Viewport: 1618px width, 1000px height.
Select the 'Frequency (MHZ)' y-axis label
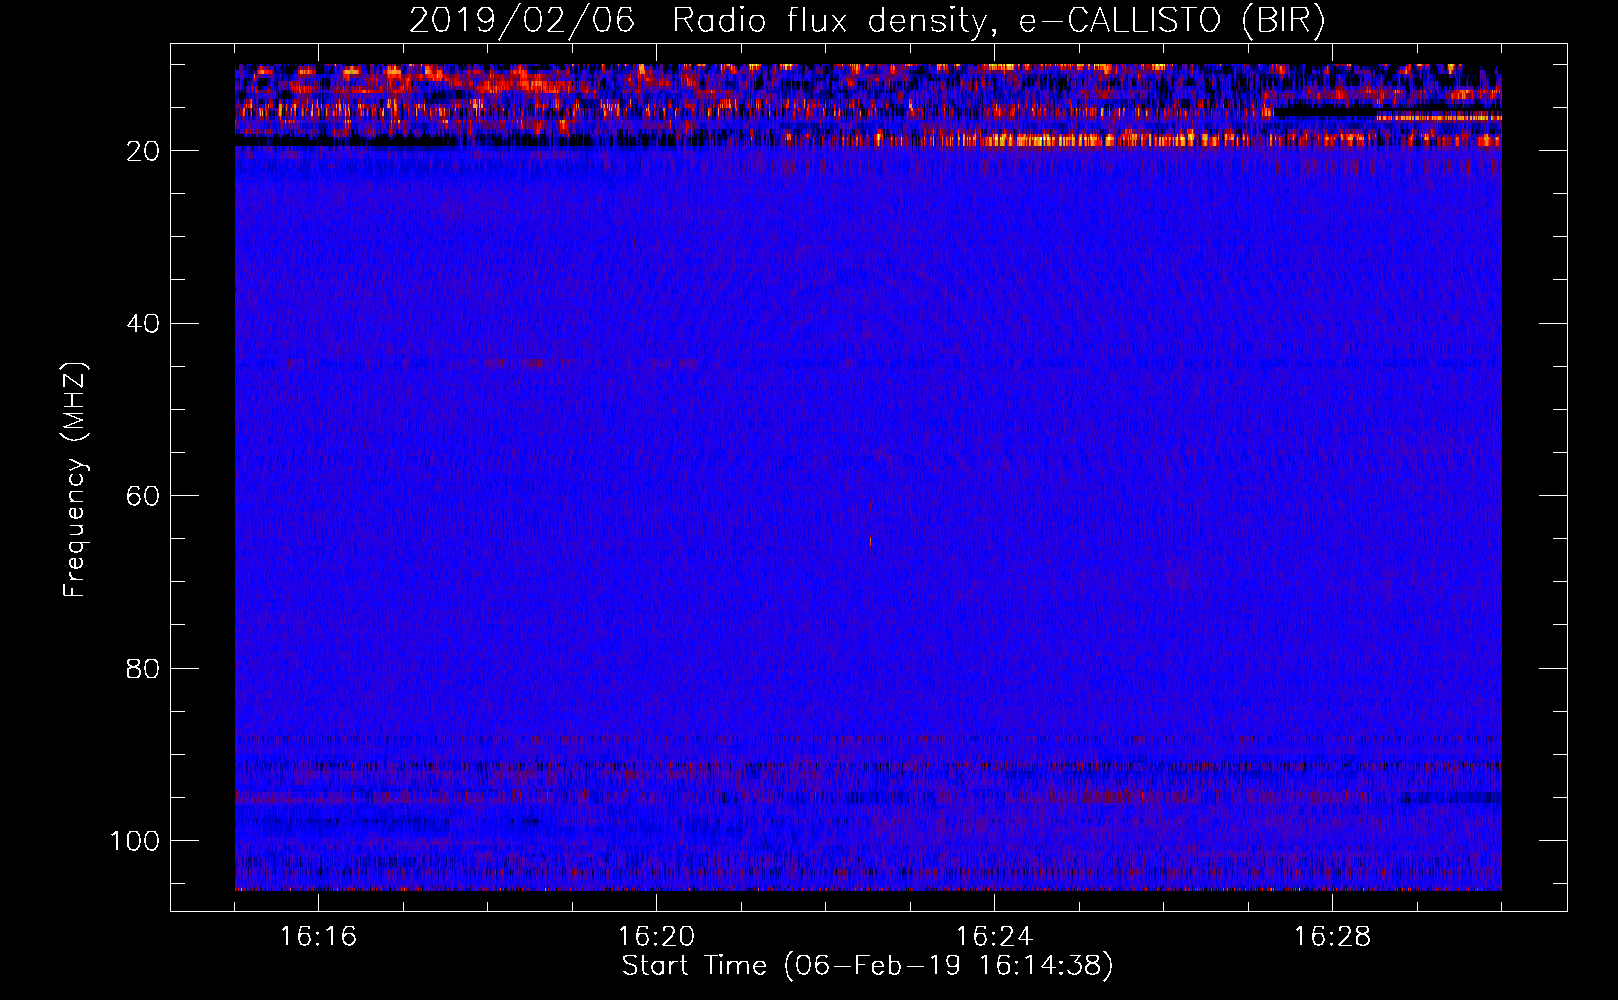pos(75,479)
